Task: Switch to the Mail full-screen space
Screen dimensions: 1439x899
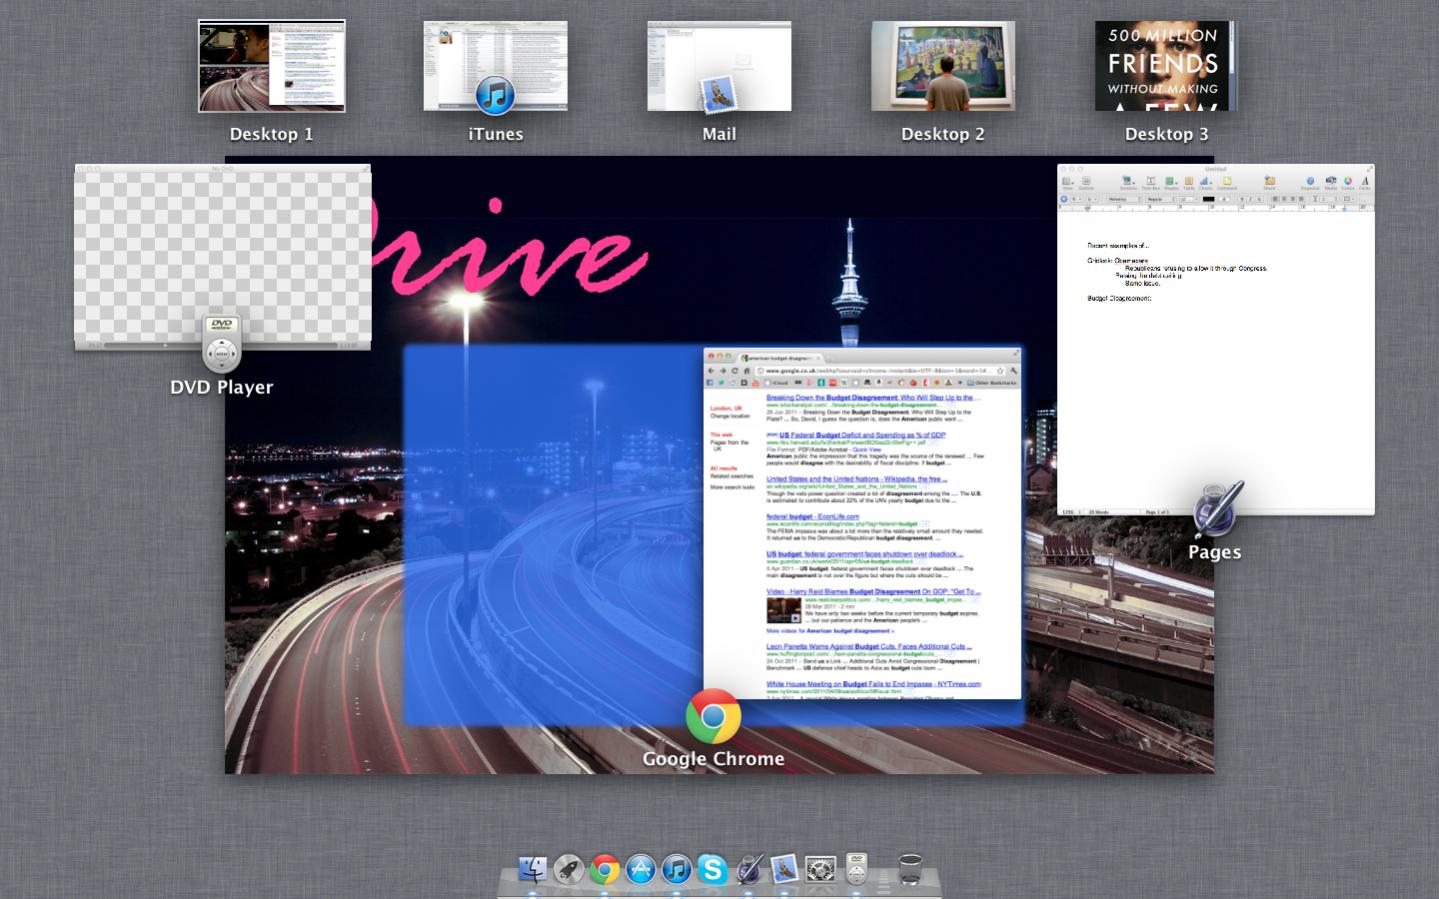Action: 719,66
